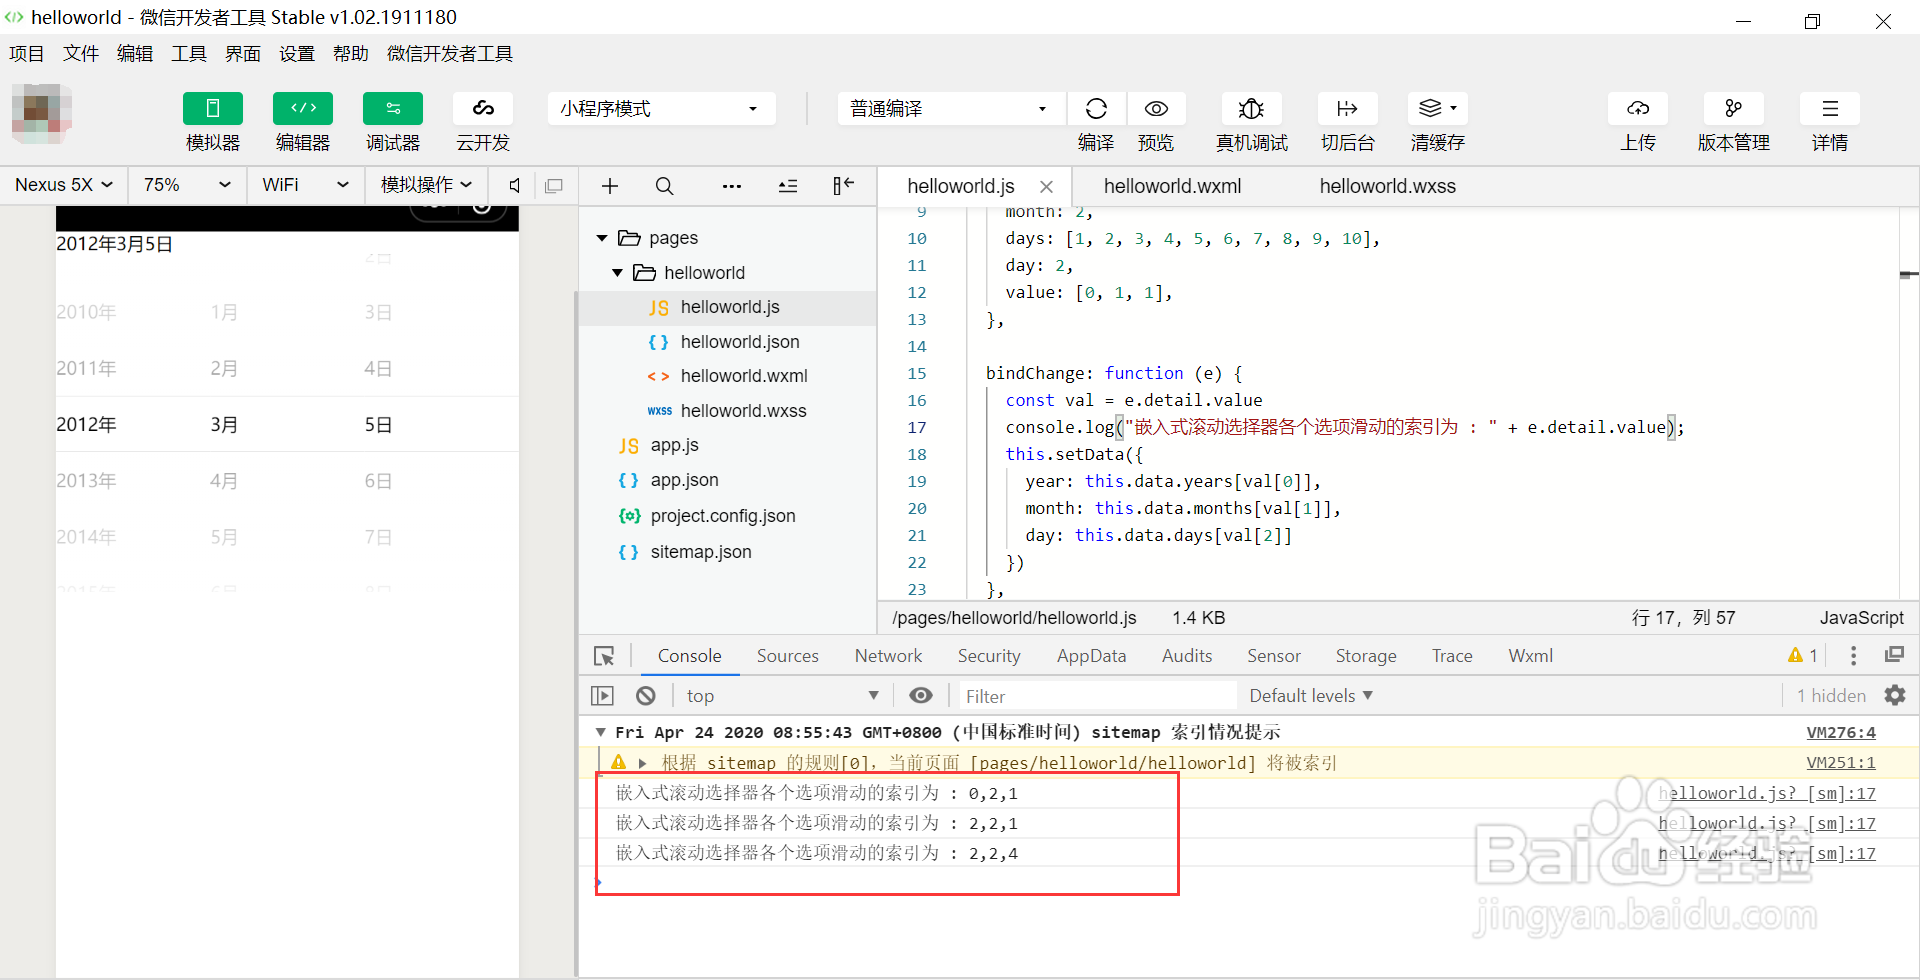The height and width of the screenshot is (980, 1920).
Task: Click the inspect element picker icon
Action: pyautogui.click(x=604, y=656)
